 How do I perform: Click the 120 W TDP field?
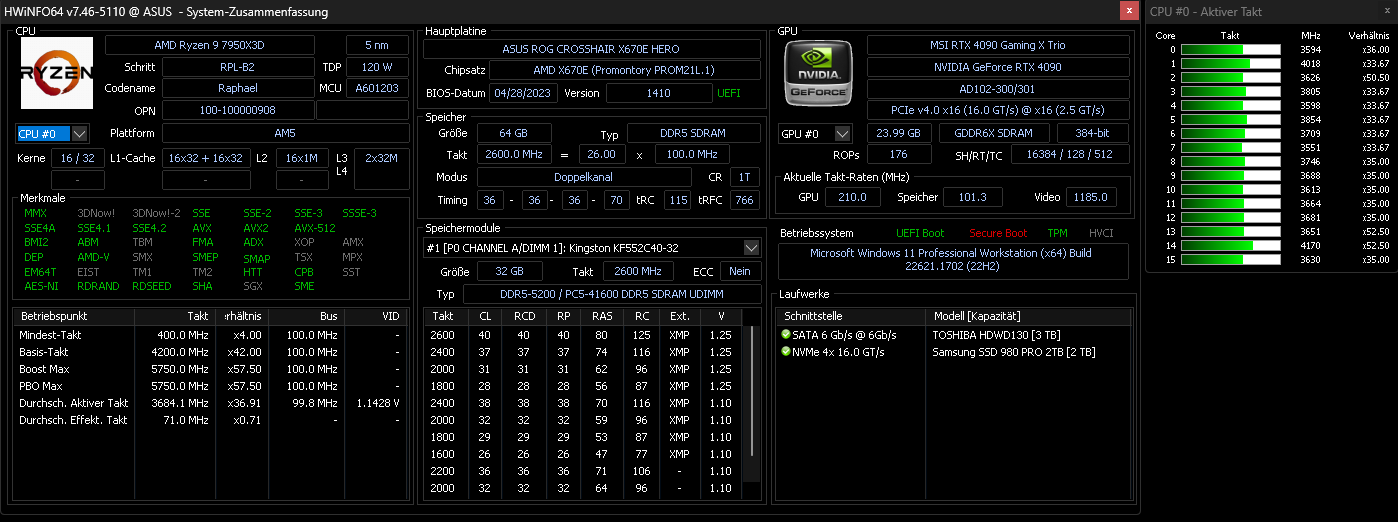coord(377,67)
